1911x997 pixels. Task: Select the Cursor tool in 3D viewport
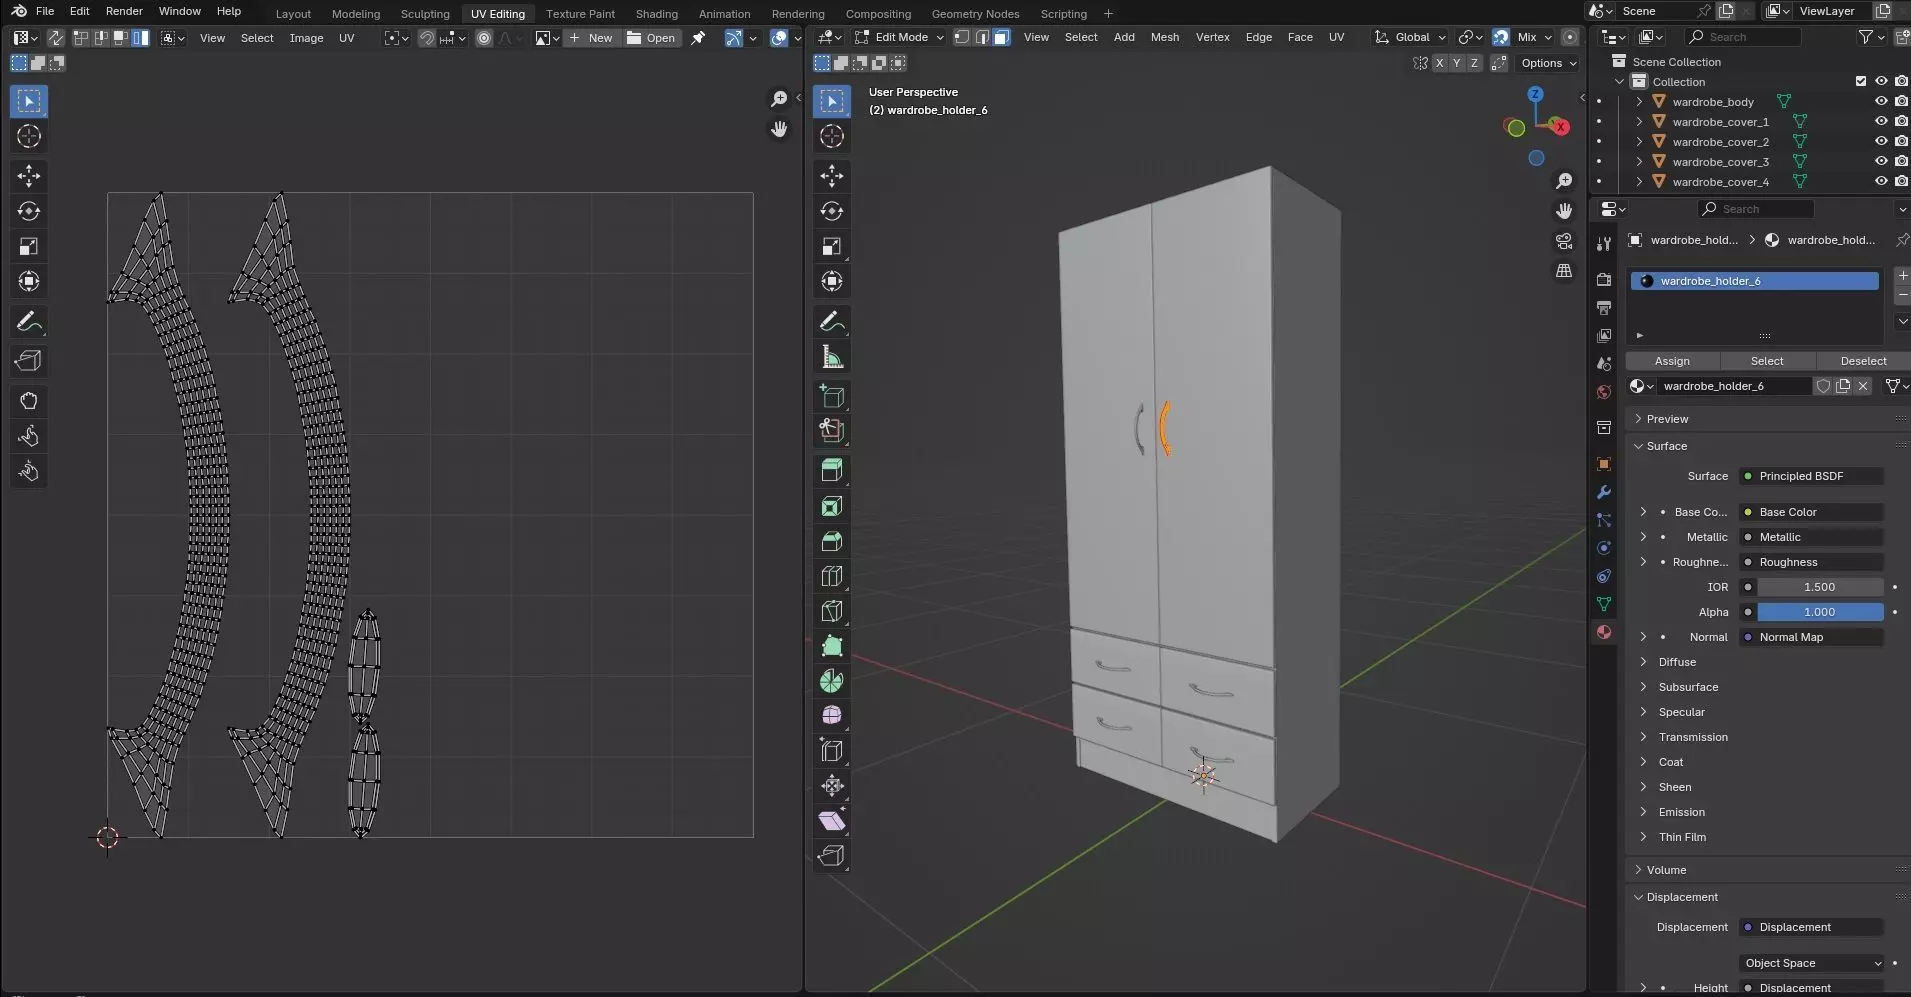832,136
